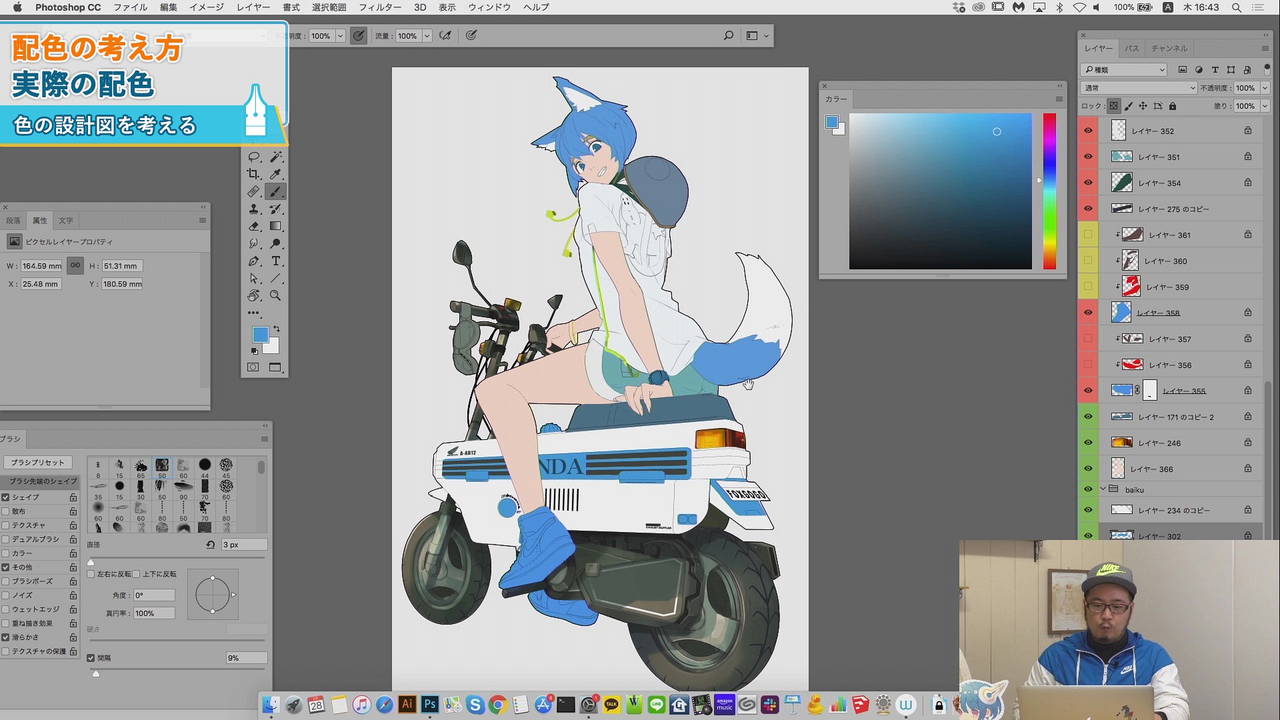Image resolution: width=1280 pixels, height=720 pixels.
Task: Open the workspace switcher dropdown
Action: pyautogui.click(x=757, y=36)
